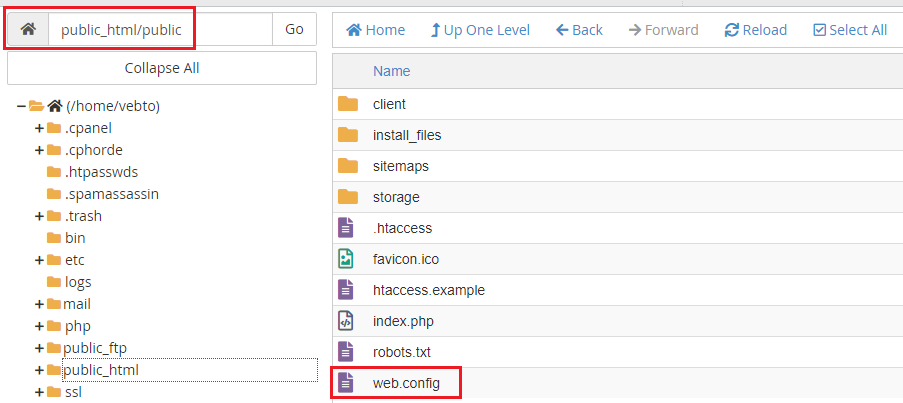Select the index.php code file icon
Viewport: 903px width, 403px height.
(x=346, y=321)
